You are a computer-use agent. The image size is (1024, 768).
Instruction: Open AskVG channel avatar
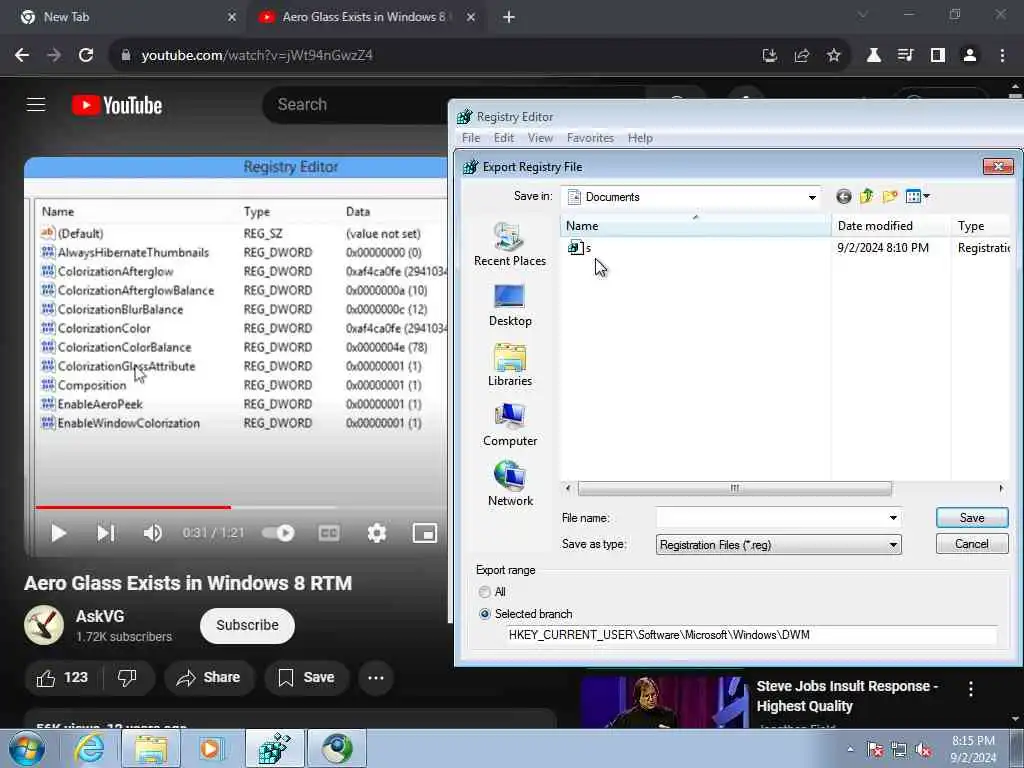pyautogui.click(x=44, y=625)
